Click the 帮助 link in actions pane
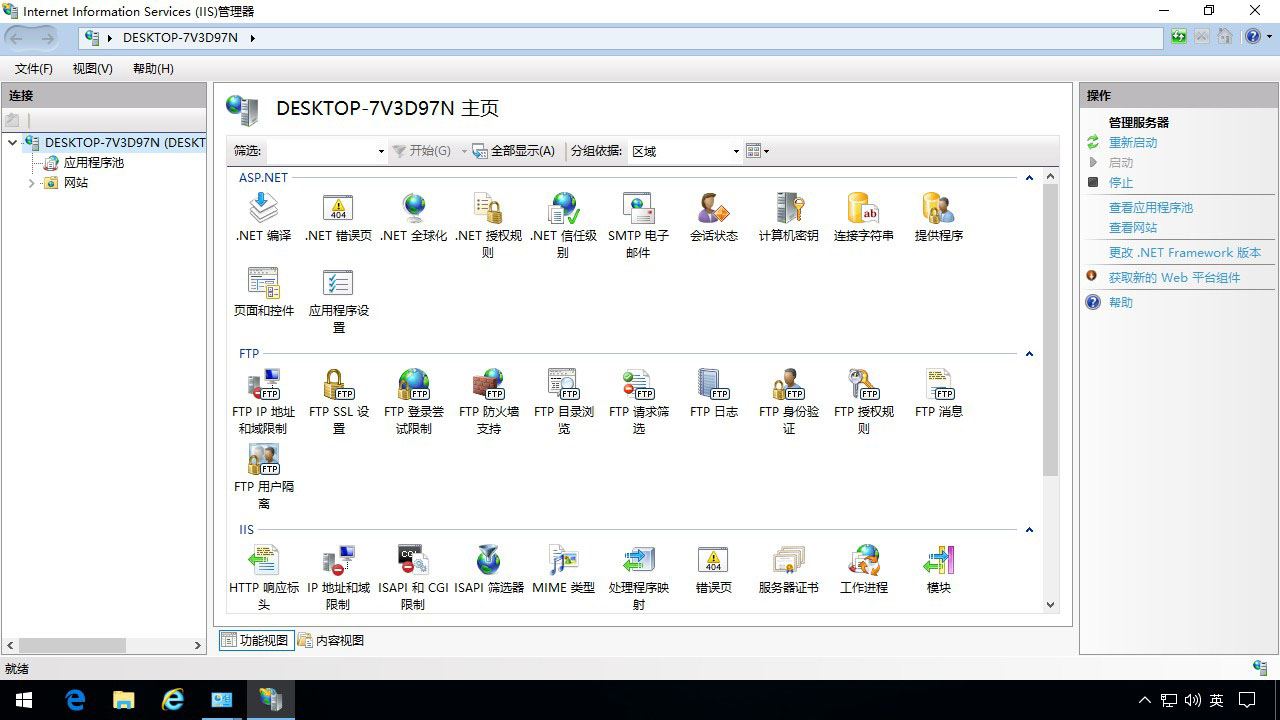This screenshot has height=720, width=1280. click(1121, 303)
